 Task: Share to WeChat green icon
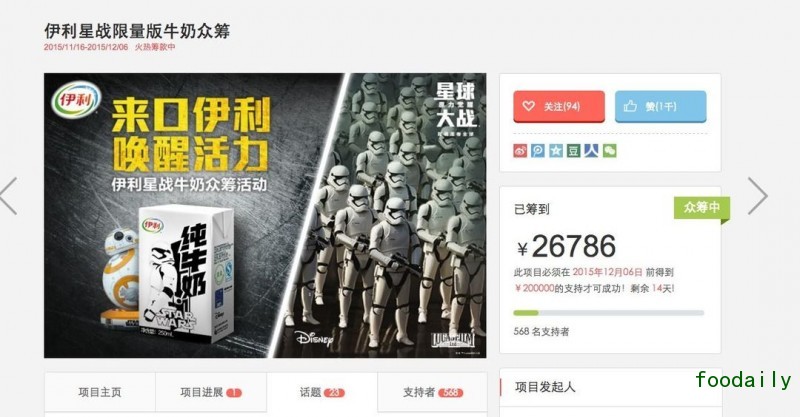tap(610, 151)
